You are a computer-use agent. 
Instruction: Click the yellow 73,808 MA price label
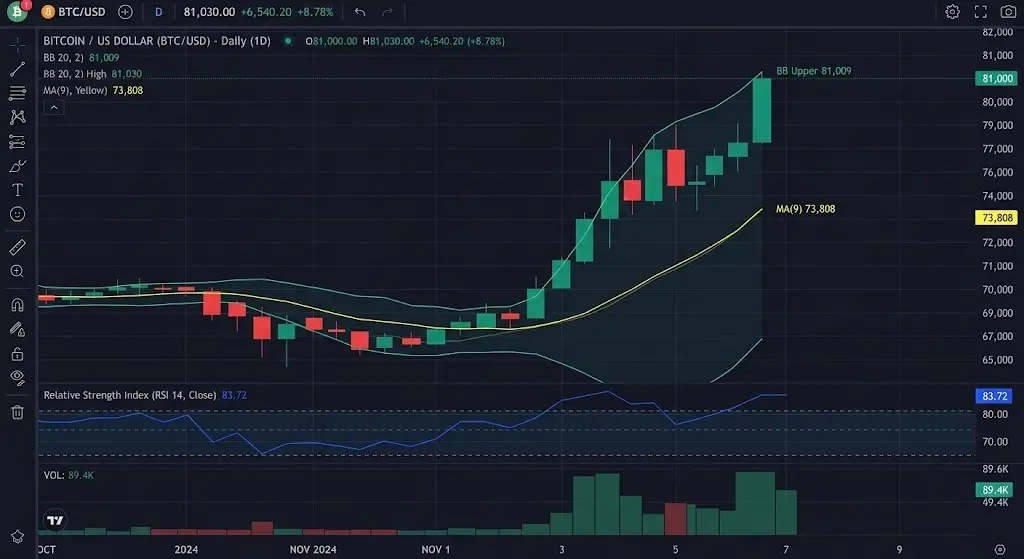(x=996, y=217)
